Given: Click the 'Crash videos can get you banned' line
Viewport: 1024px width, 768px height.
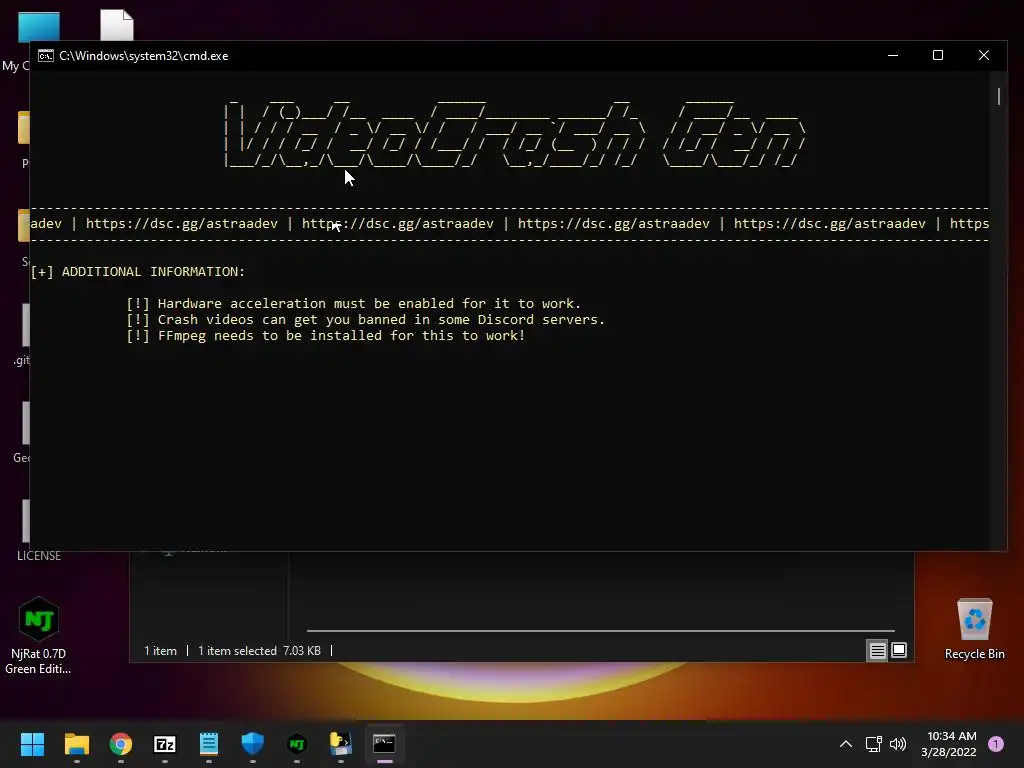Looking at the screenshot, I should pos(366,319).
